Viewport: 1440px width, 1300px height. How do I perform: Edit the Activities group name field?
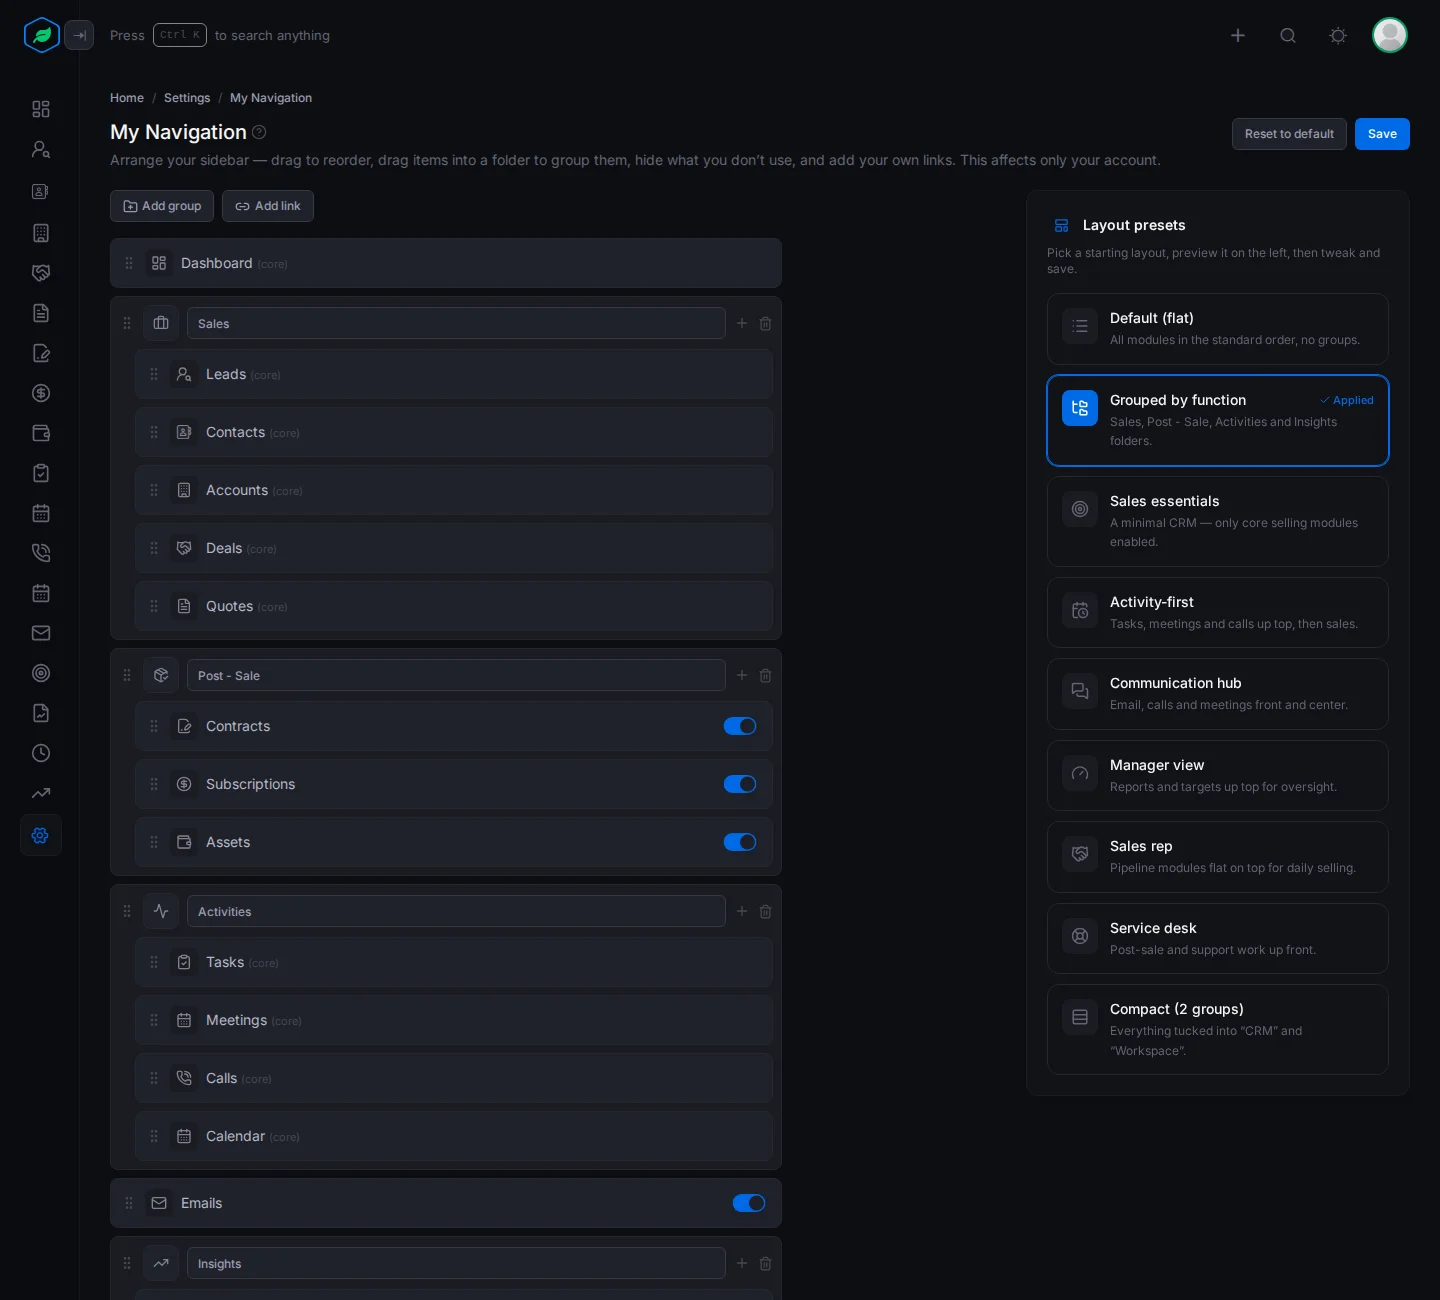pyautogui.click(x=456, y=911)
